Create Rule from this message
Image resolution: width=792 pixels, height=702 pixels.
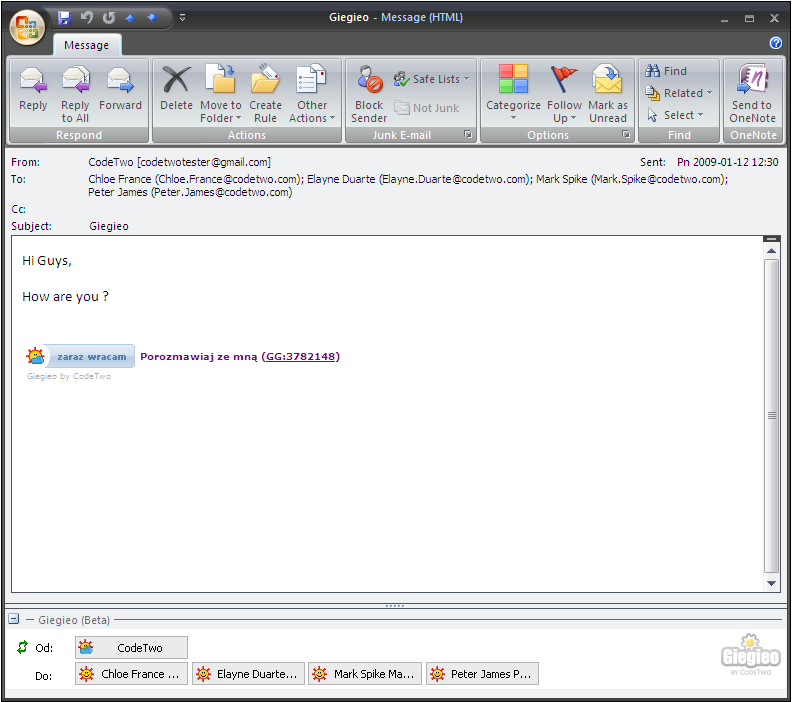click(x=265, y=93)
